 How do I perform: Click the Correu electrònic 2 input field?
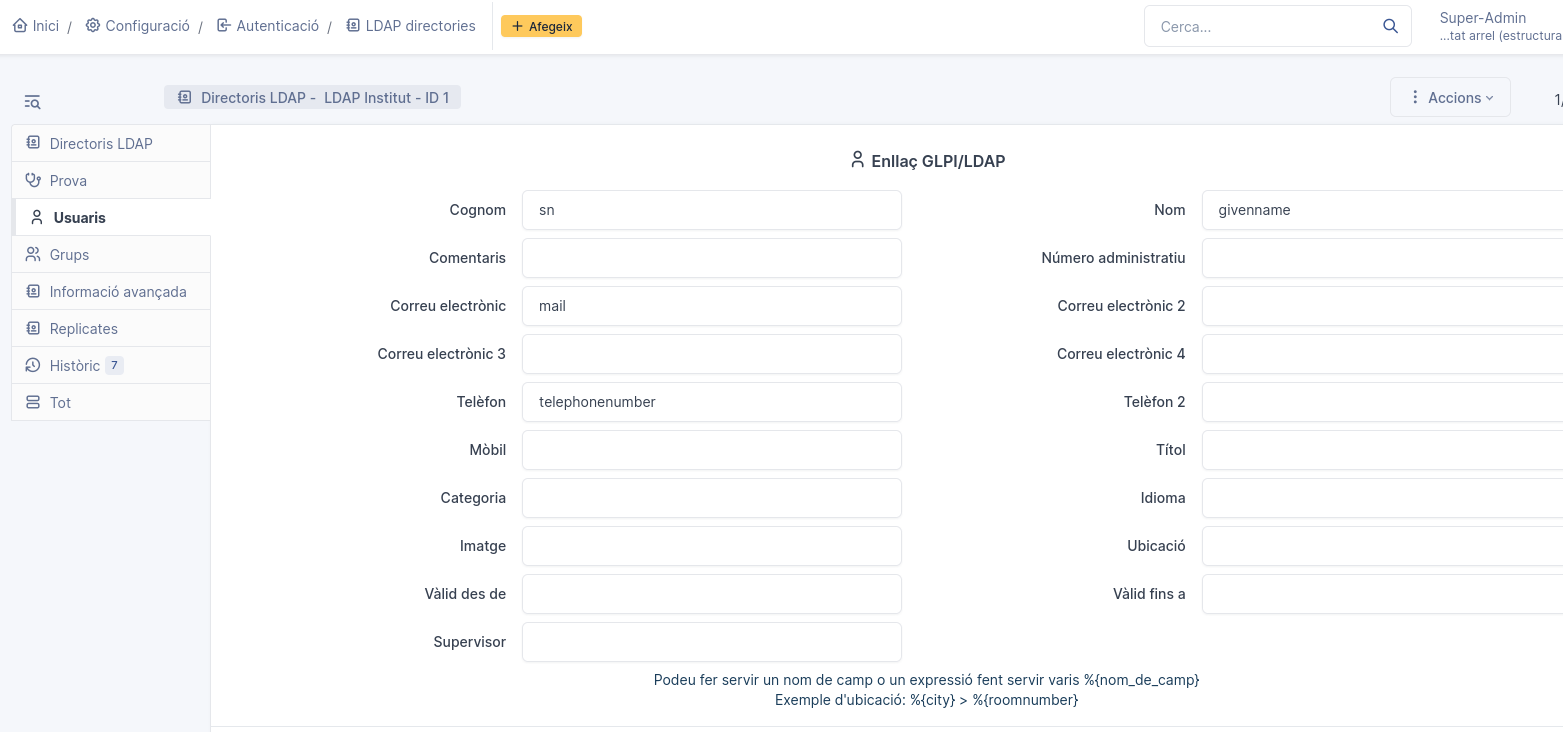point(1382,306)
